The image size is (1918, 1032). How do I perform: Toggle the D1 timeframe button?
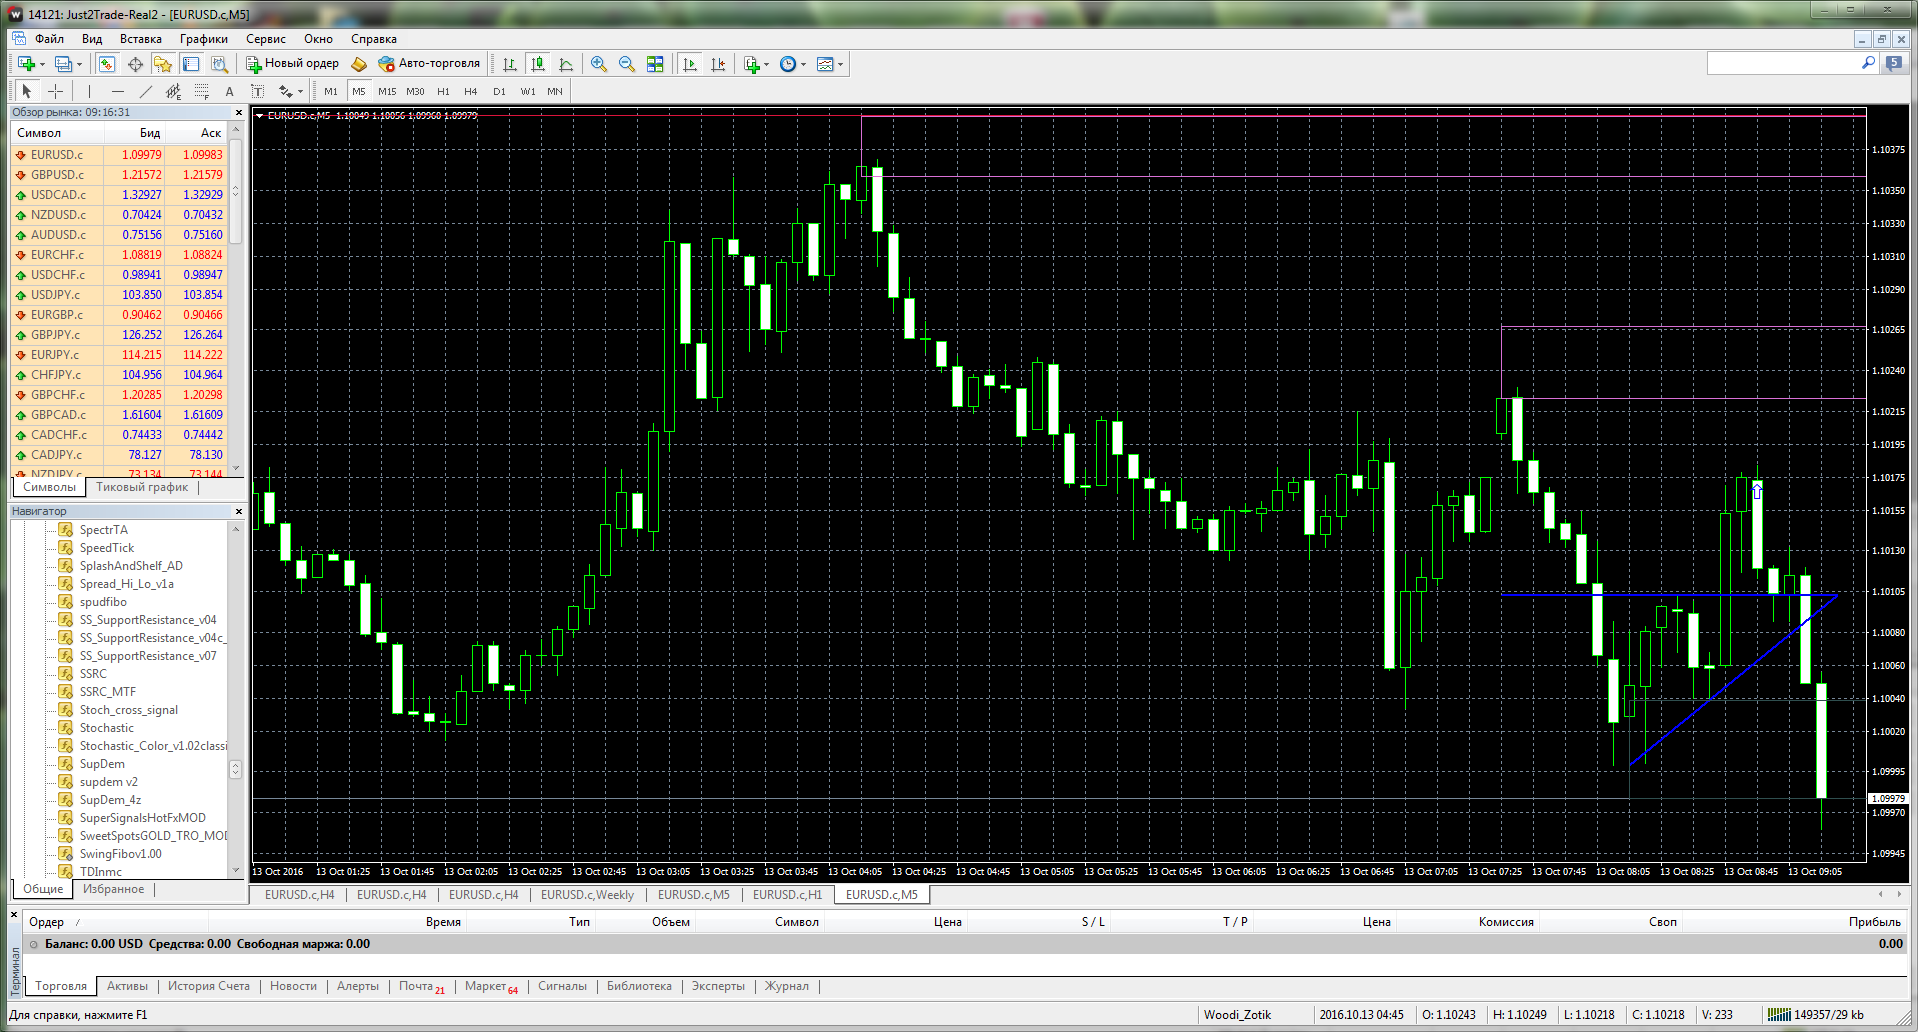pyautogui.click(x=499, y=91)
